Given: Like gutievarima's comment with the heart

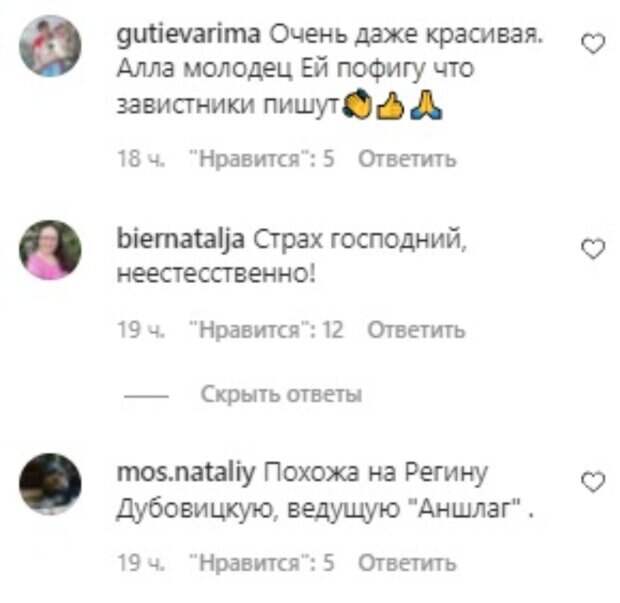Looking at the screenshot, I should pyautogui.click(x=593, y=43).
